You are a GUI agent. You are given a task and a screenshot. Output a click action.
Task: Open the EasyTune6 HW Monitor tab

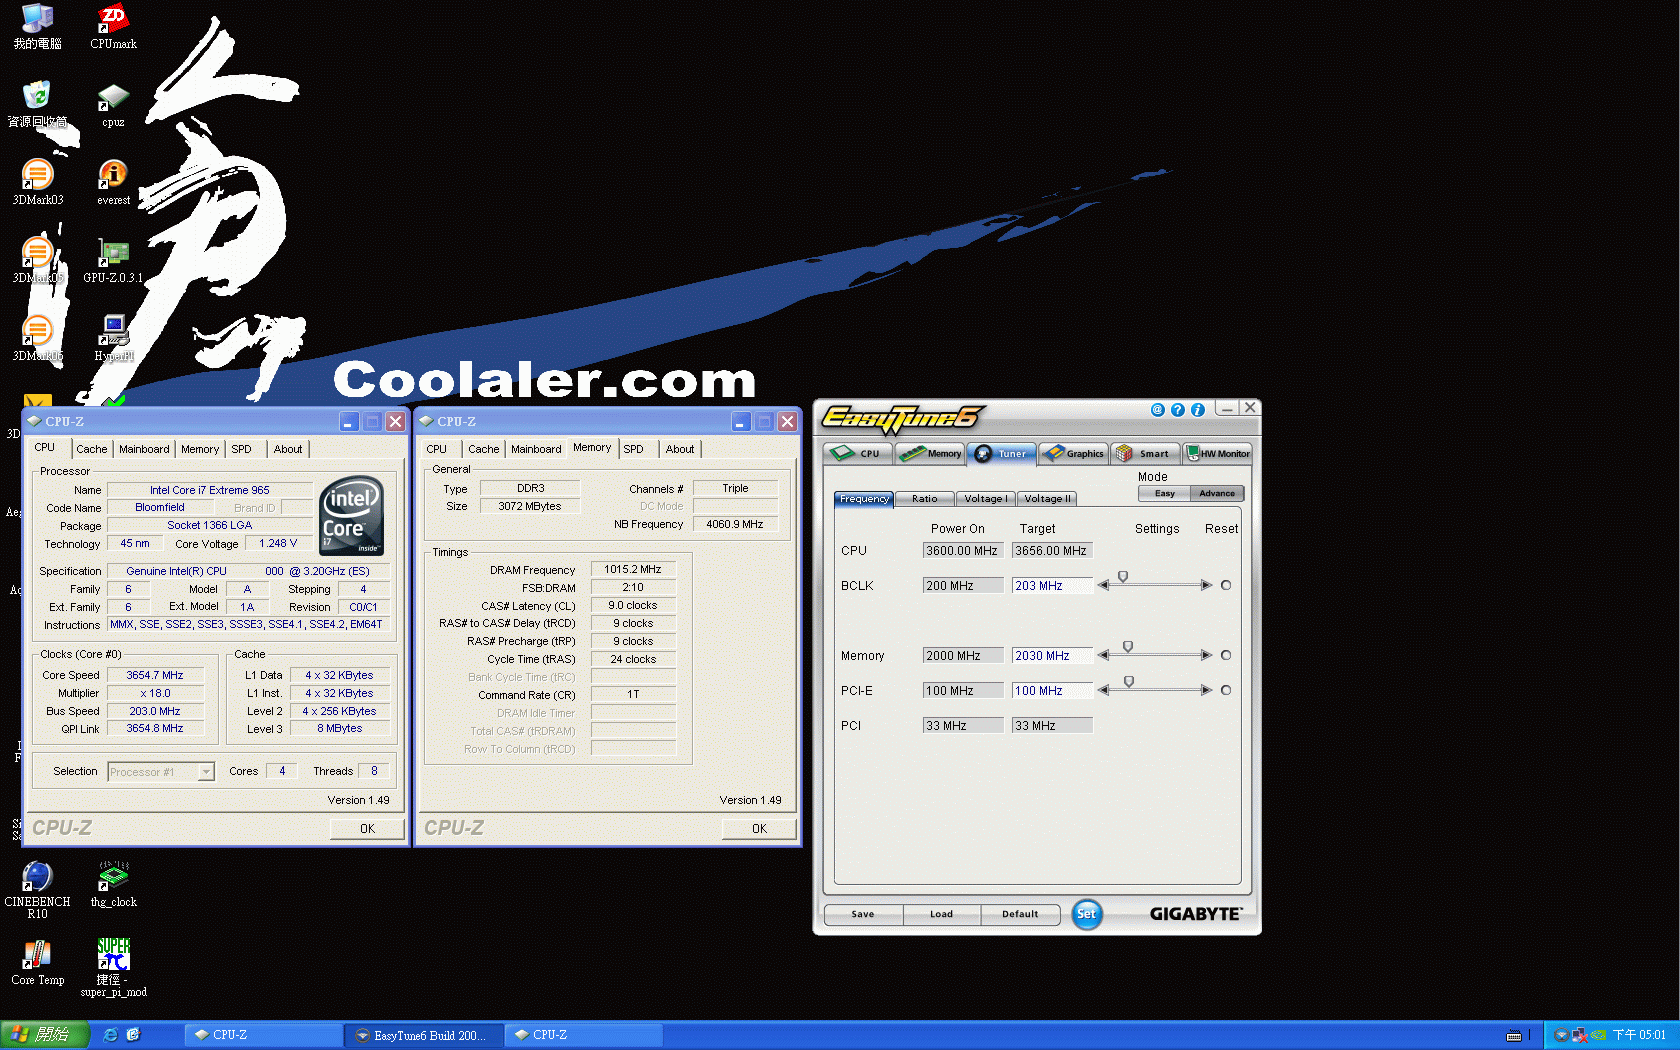click(1217, 454)
